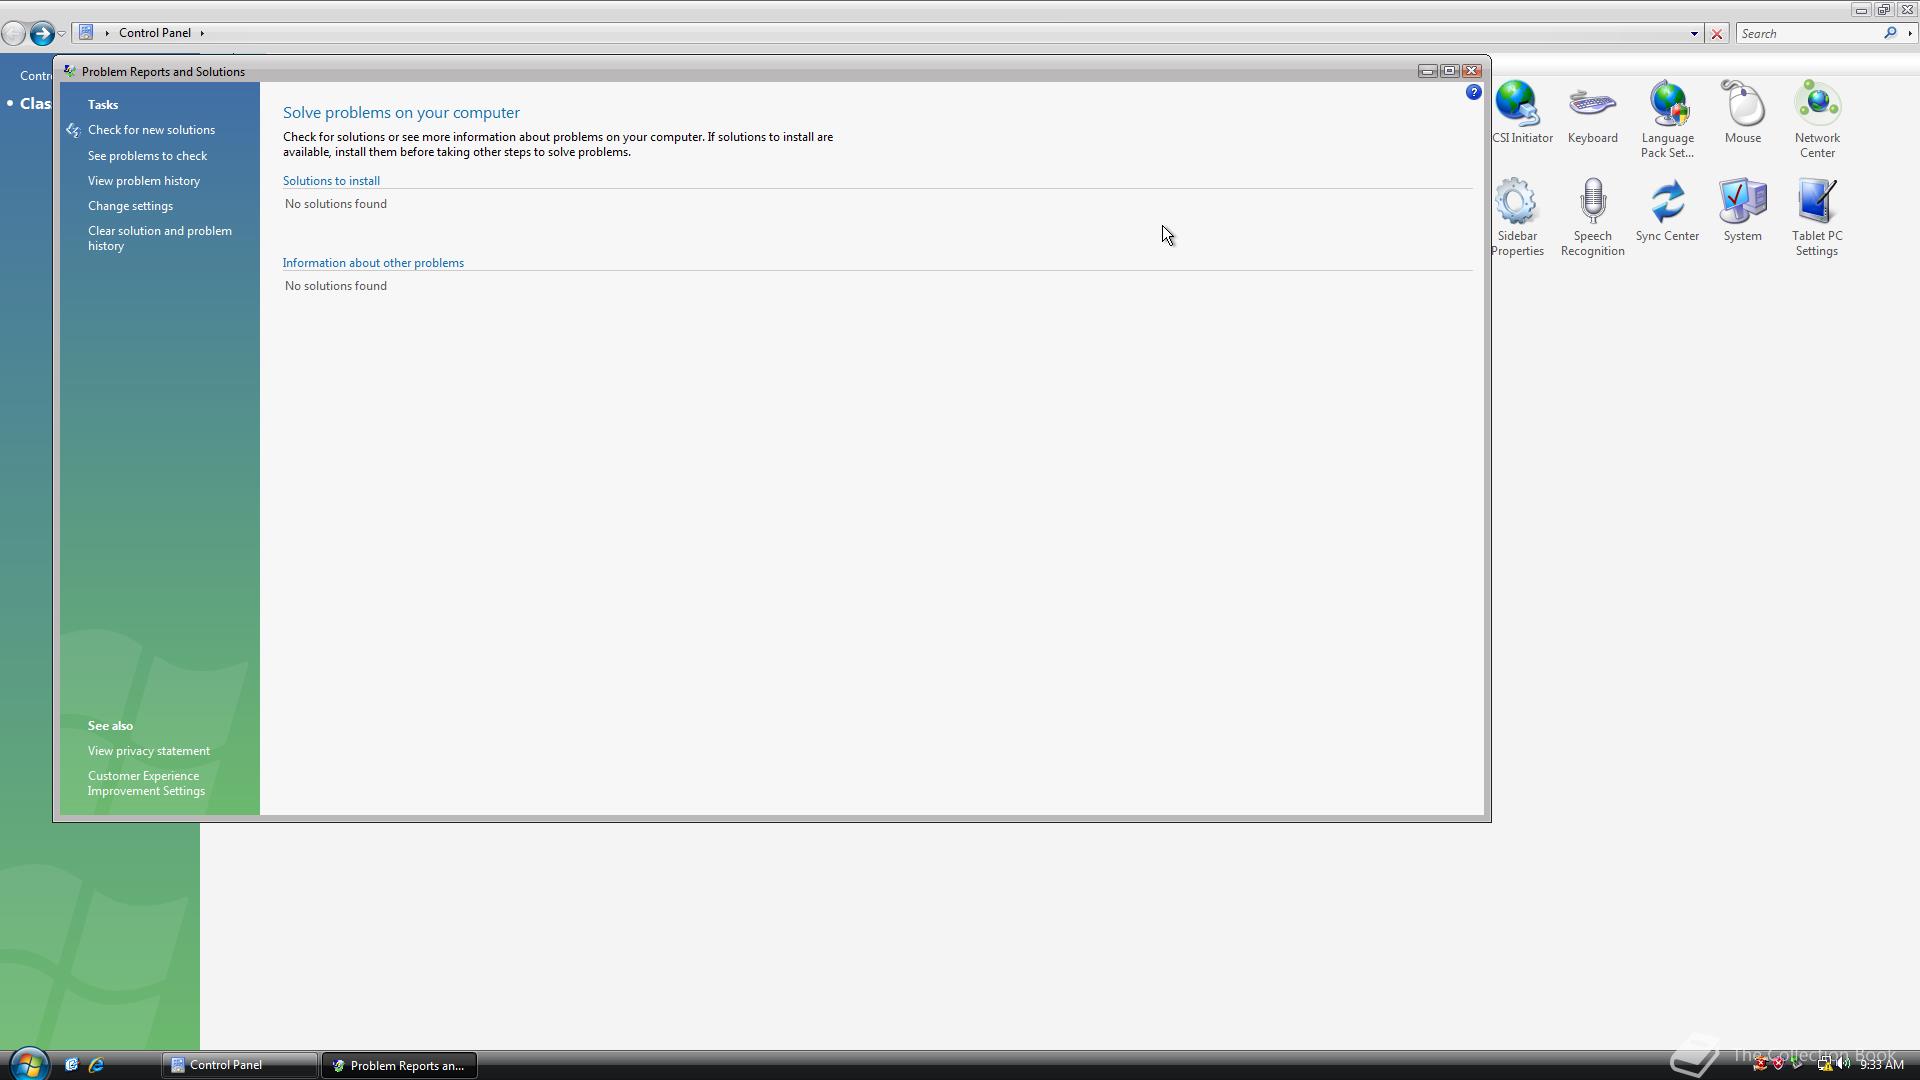Click Check for new solutions
The width and height of the screenshot is (1920, 1080).
tap(151, 130)
